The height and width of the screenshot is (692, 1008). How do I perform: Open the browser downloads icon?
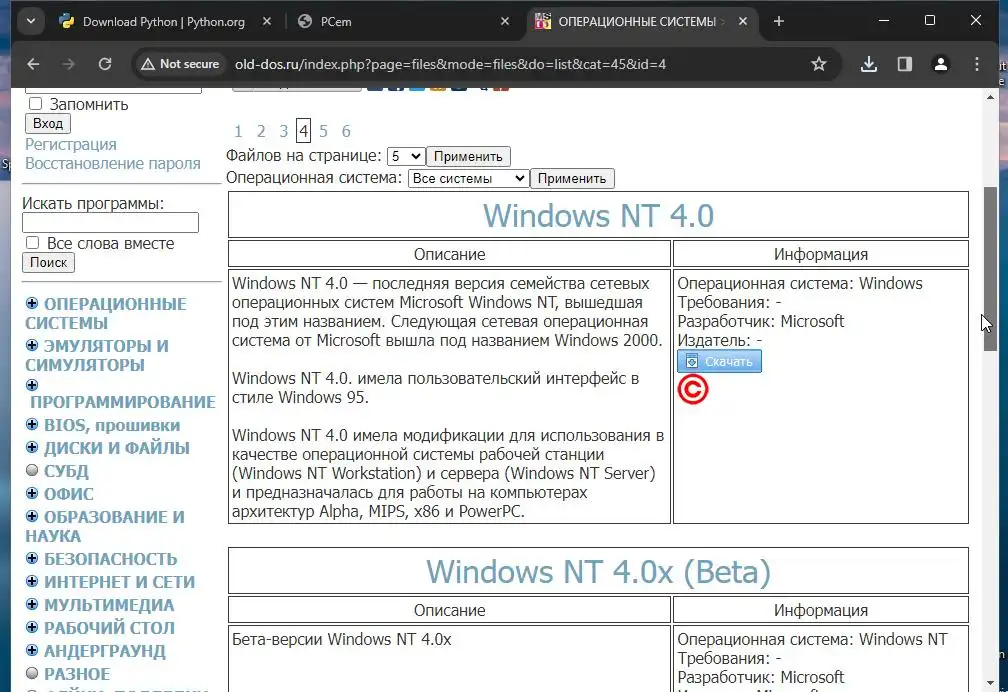868,64
